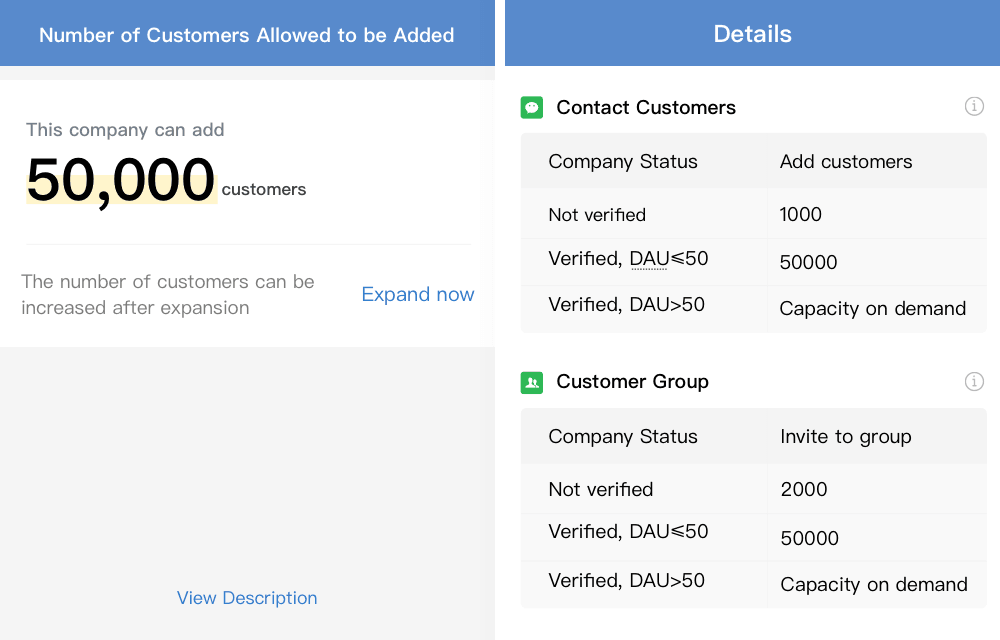Click Not verified row in Contact Customers table
The height and width of the screenshot is (640, 1000).
click(754, 214)
